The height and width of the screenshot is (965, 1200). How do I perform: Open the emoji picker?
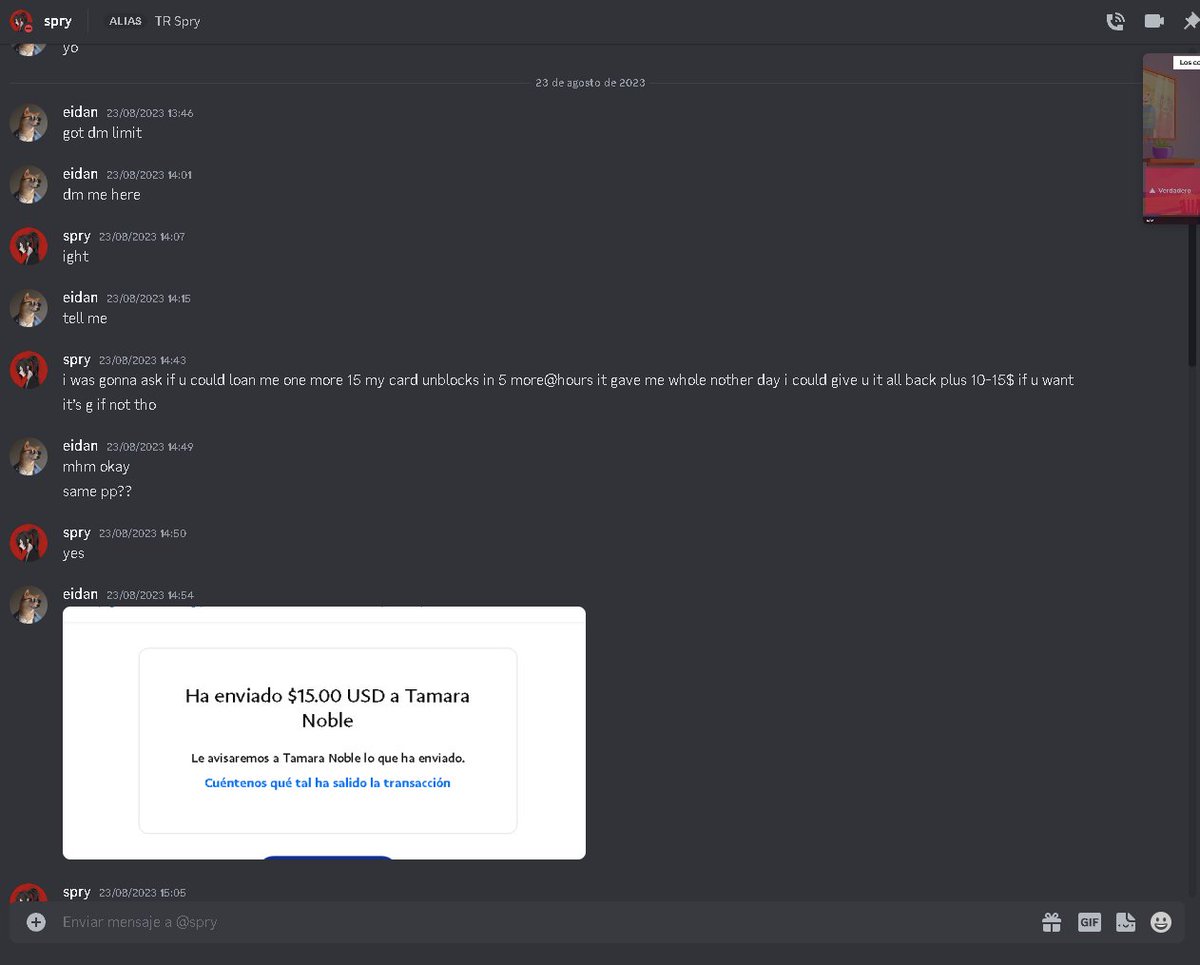coord(1160,922)
